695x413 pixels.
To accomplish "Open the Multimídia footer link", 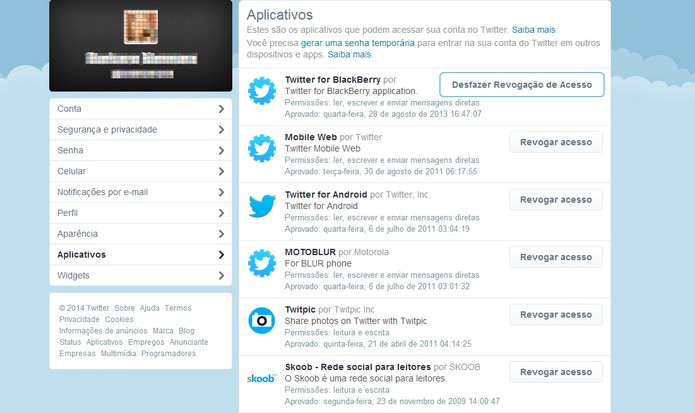I will (118, 354).
